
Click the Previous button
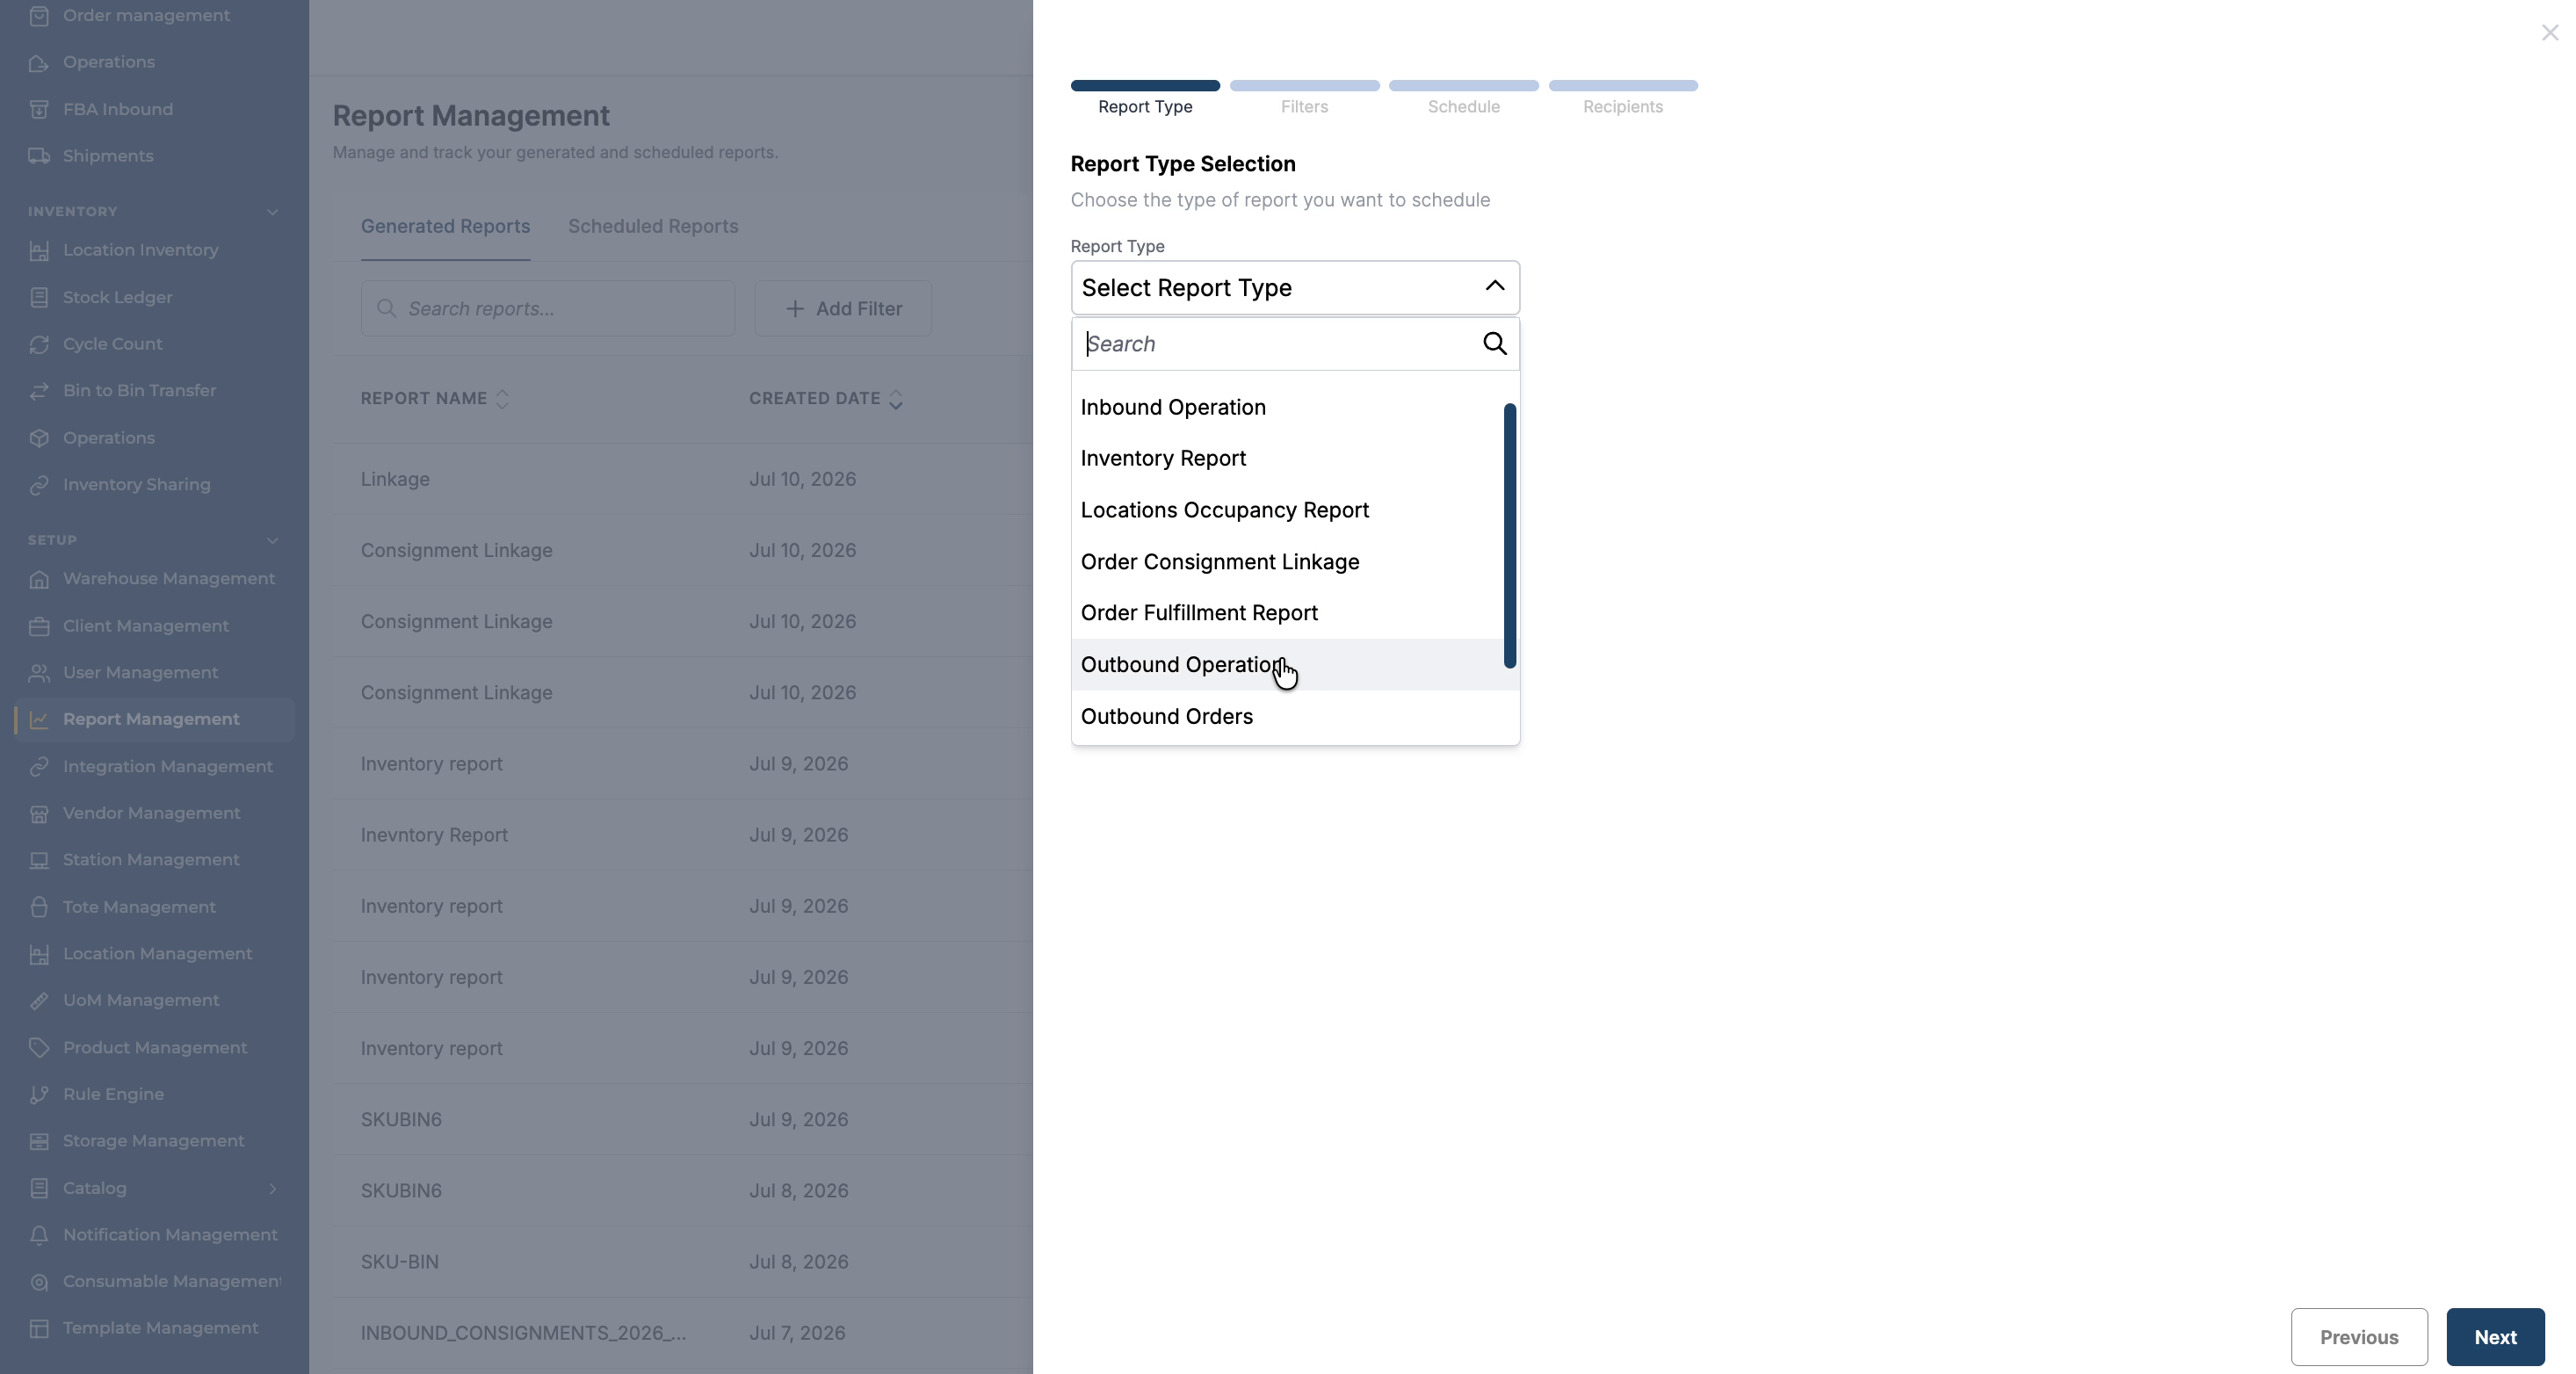2359,1337
